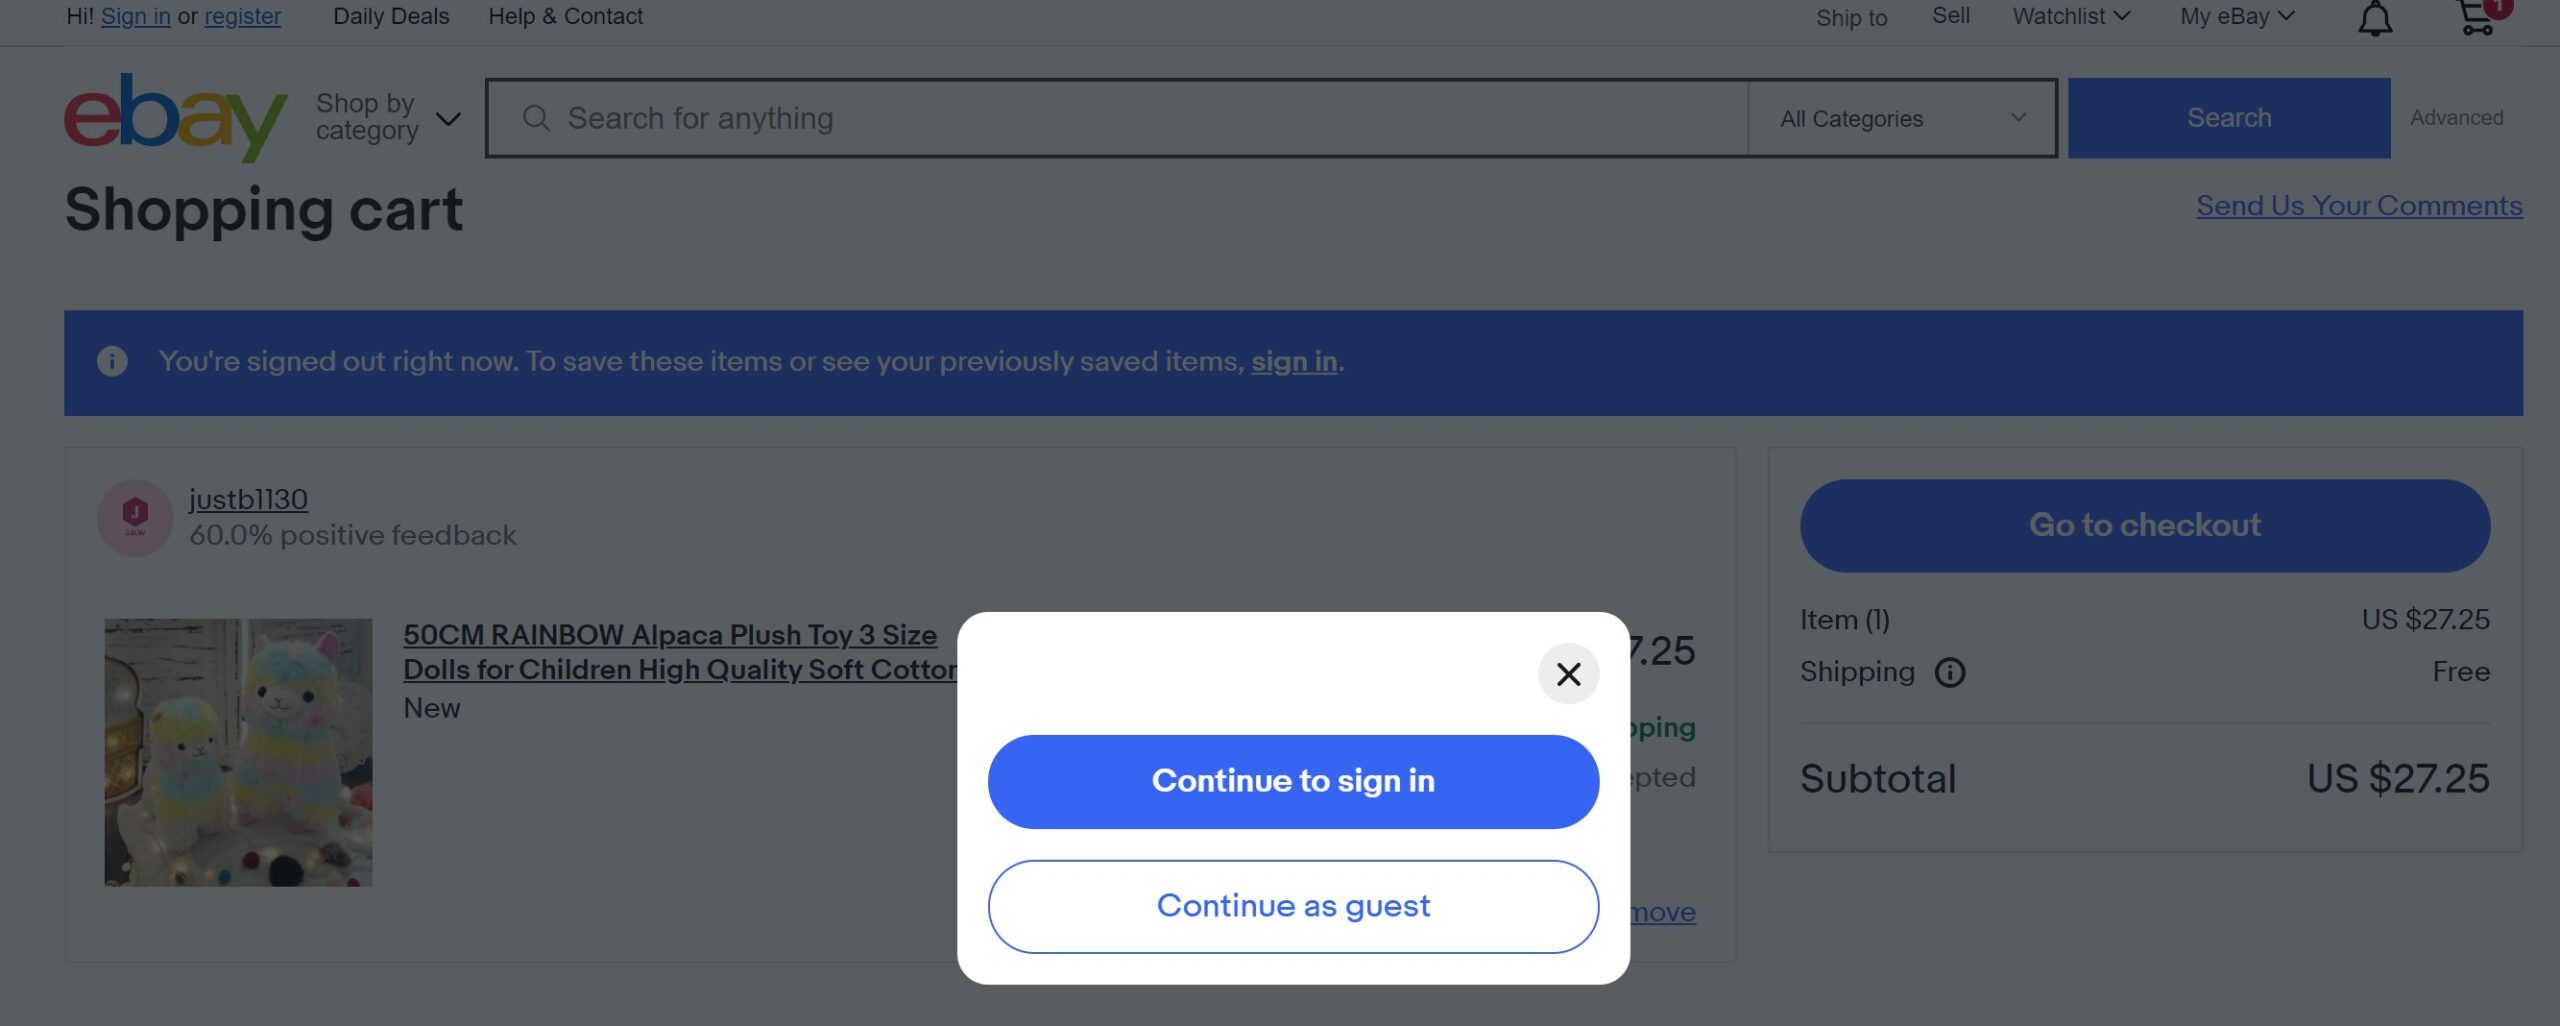Click the Shipping info icon
The height and width of the screenshot is (1026, 2560).
[x=1949, y=672]
